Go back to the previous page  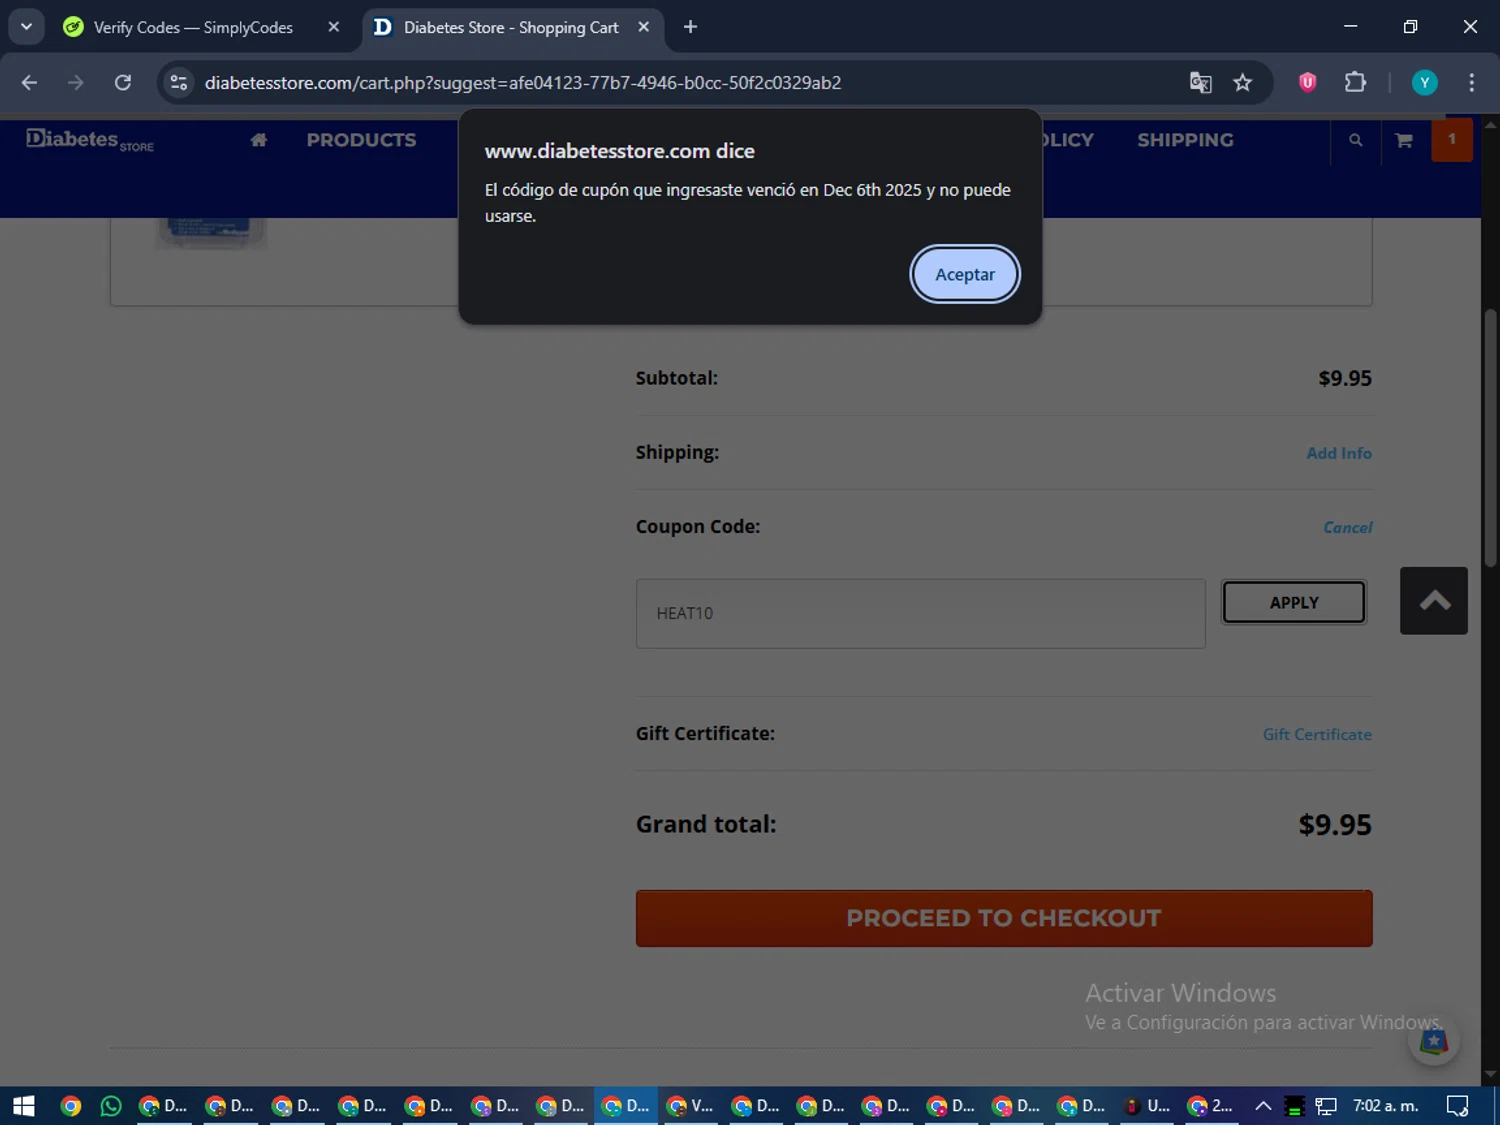pyautogui.click(x=29, y=82)
